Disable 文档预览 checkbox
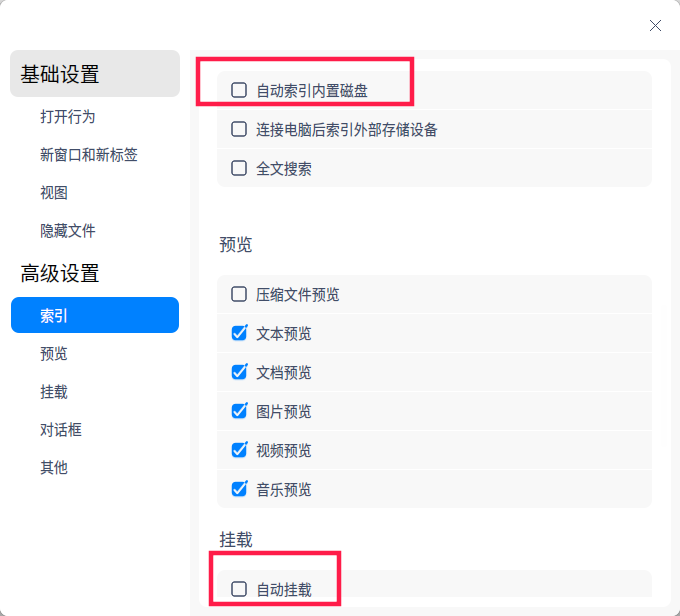680x616 pixels. point(239,372)
